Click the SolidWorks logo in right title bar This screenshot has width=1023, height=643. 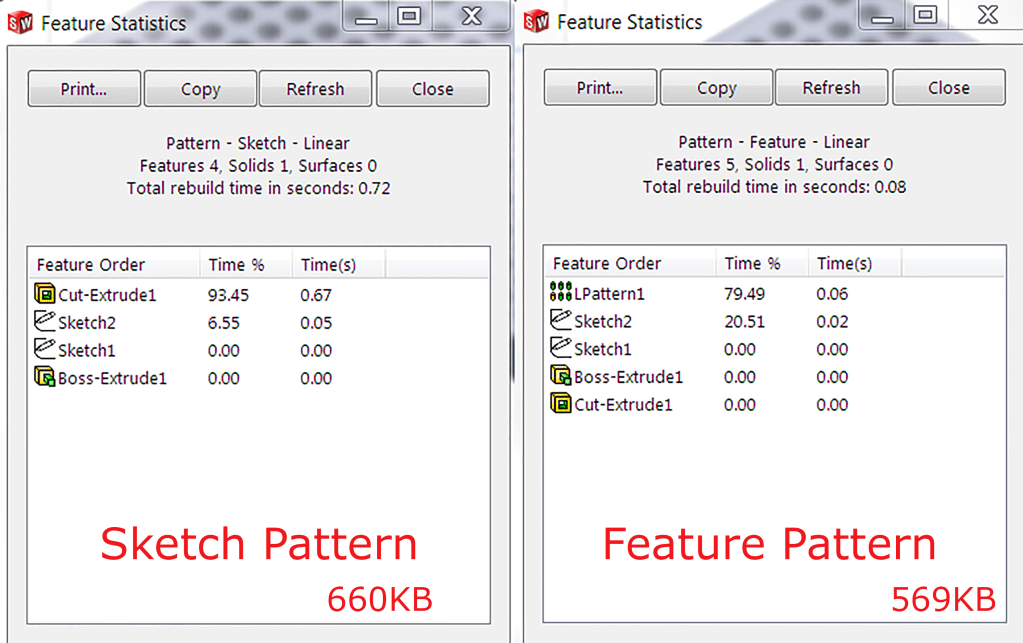[x=534, y=20]
